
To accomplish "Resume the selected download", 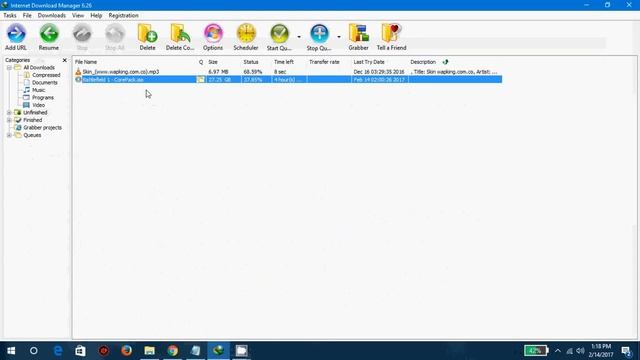I will coord(49,37).
